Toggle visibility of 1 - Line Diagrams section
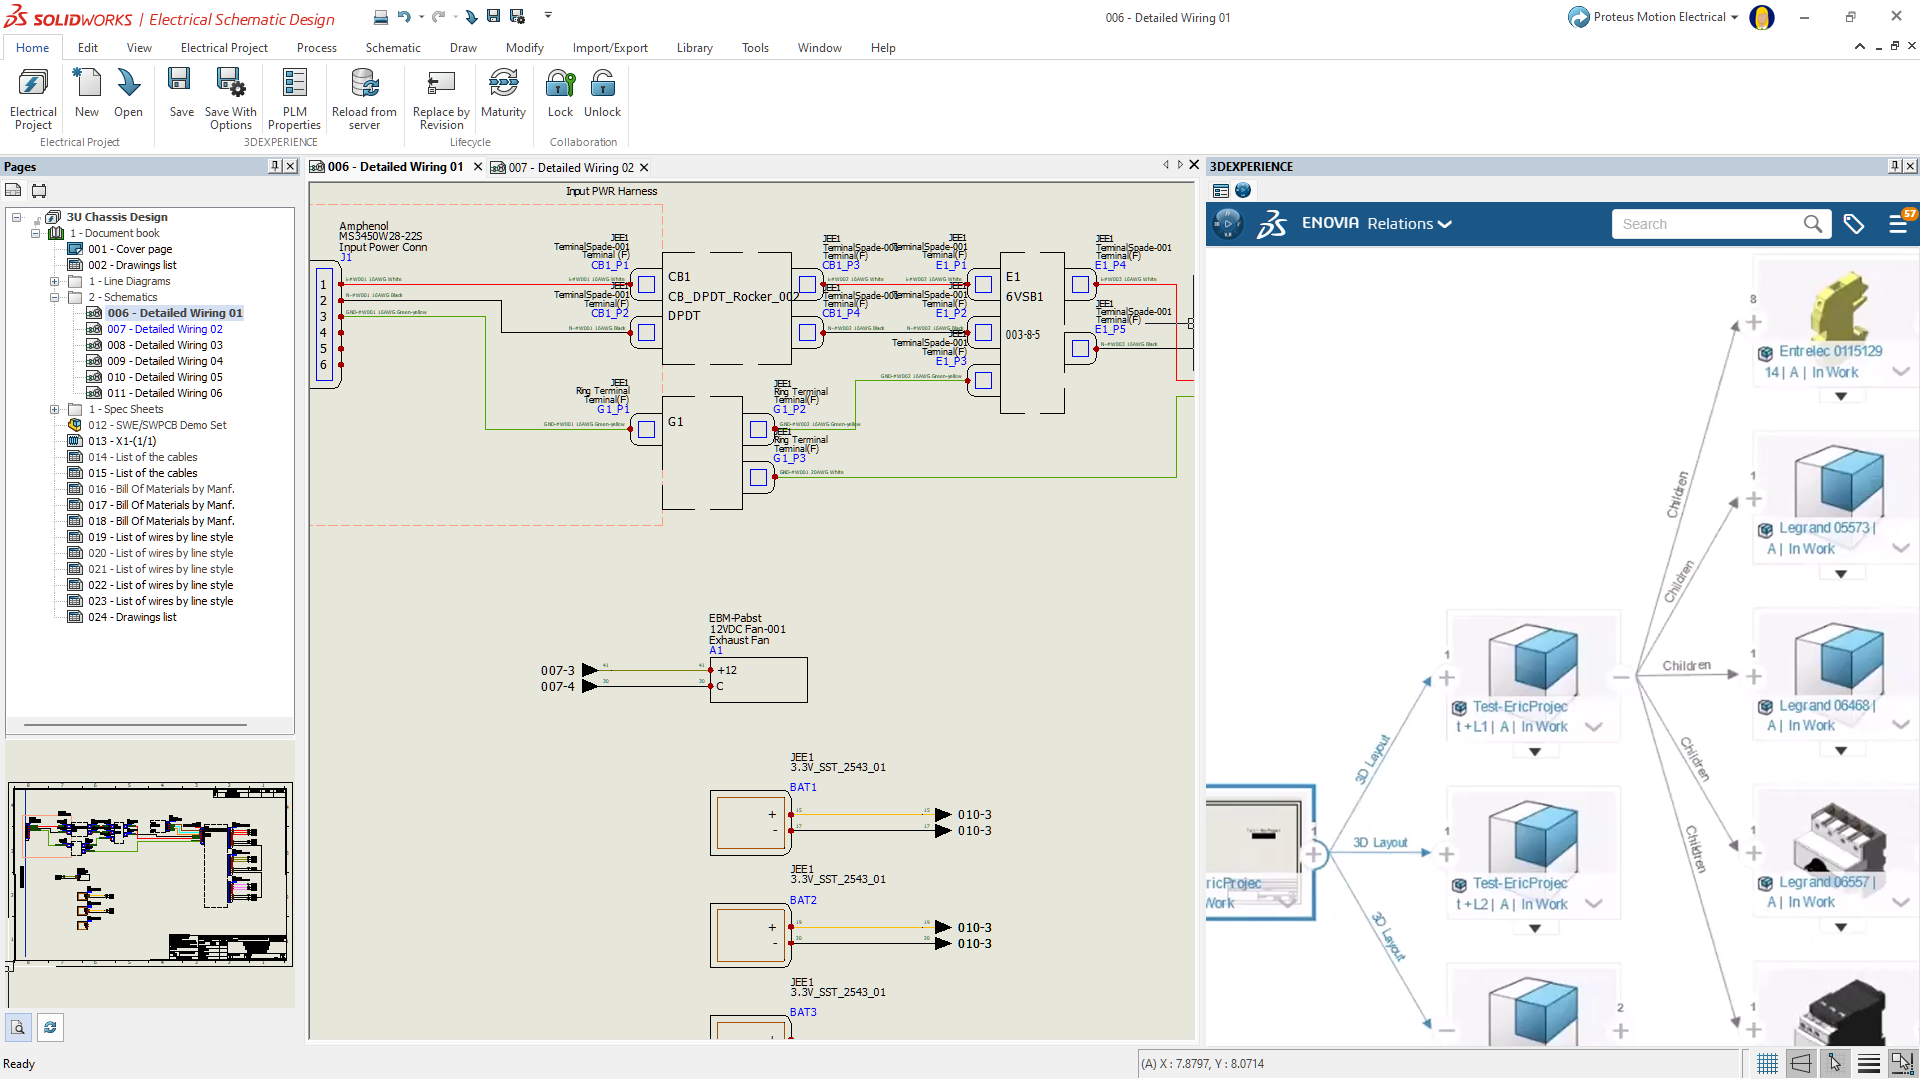1920x1080 pixels. [54, 281]
